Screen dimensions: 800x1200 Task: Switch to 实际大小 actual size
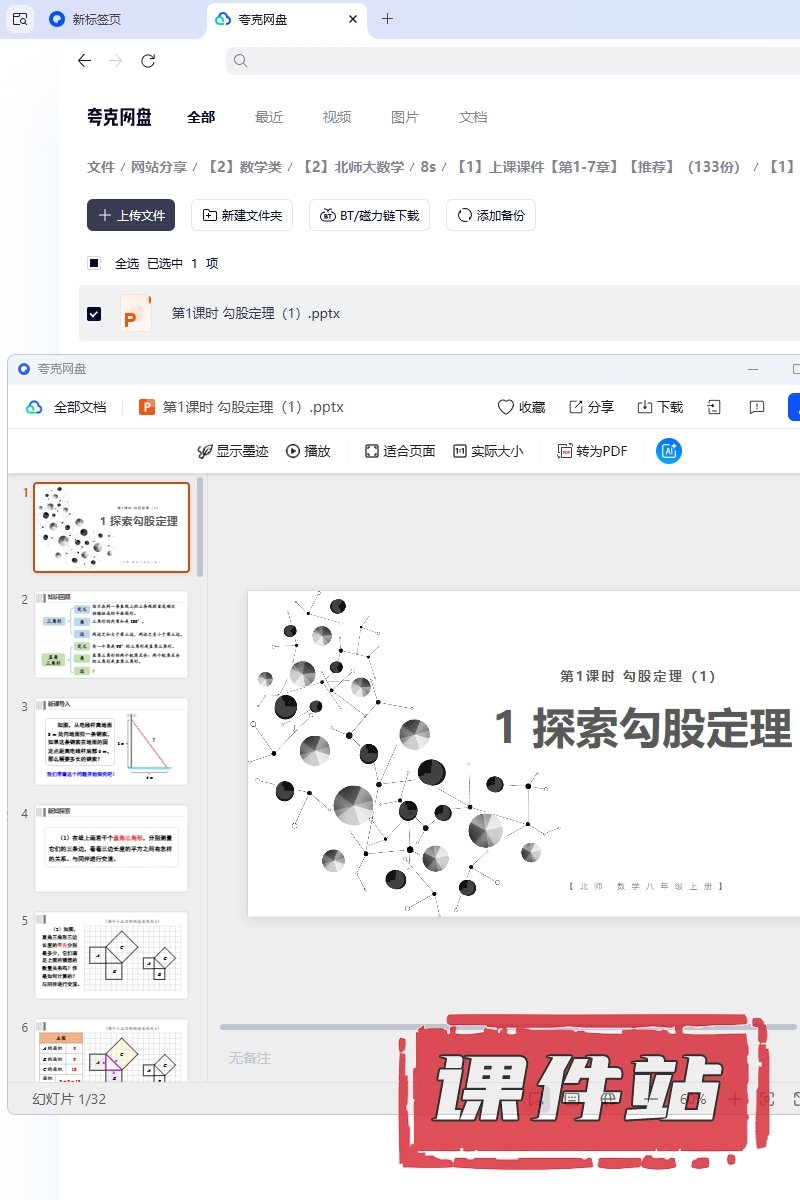pos(488,451)
